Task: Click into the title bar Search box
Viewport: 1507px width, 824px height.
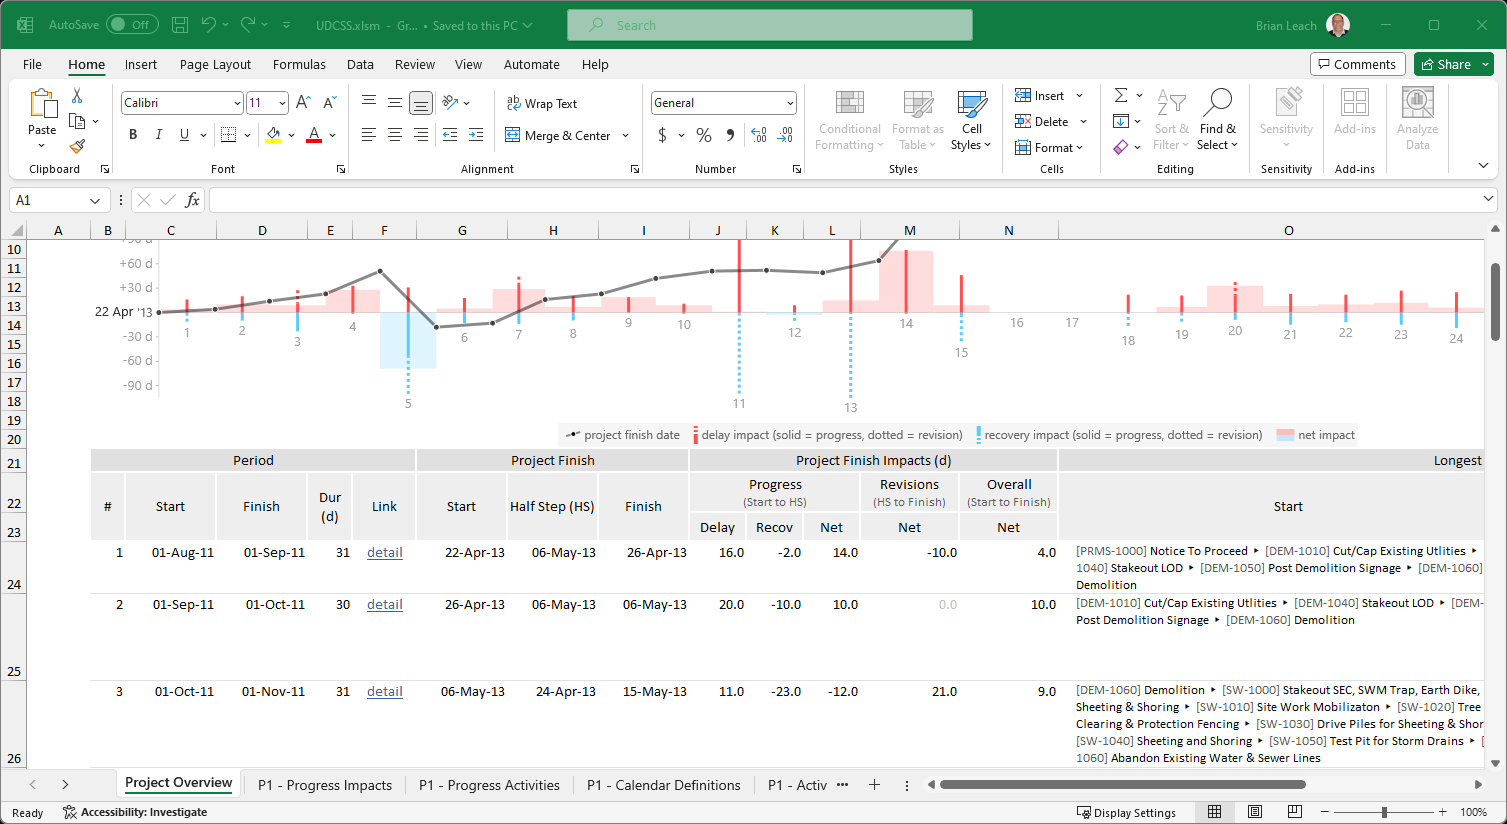Action: point(770,25)
